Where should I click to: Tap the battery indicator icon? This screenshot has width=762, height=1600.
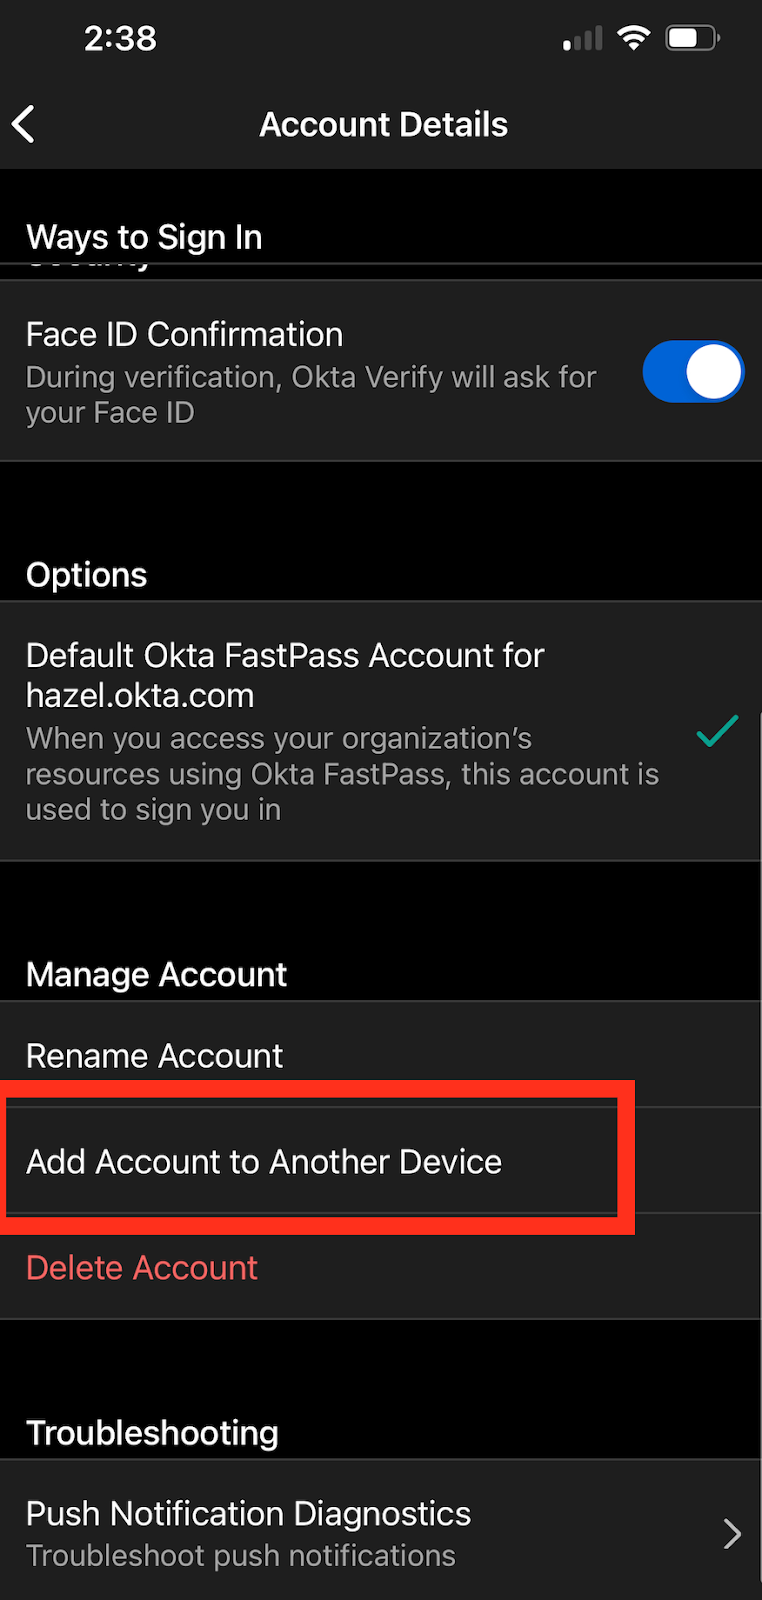tap(693, 38)
